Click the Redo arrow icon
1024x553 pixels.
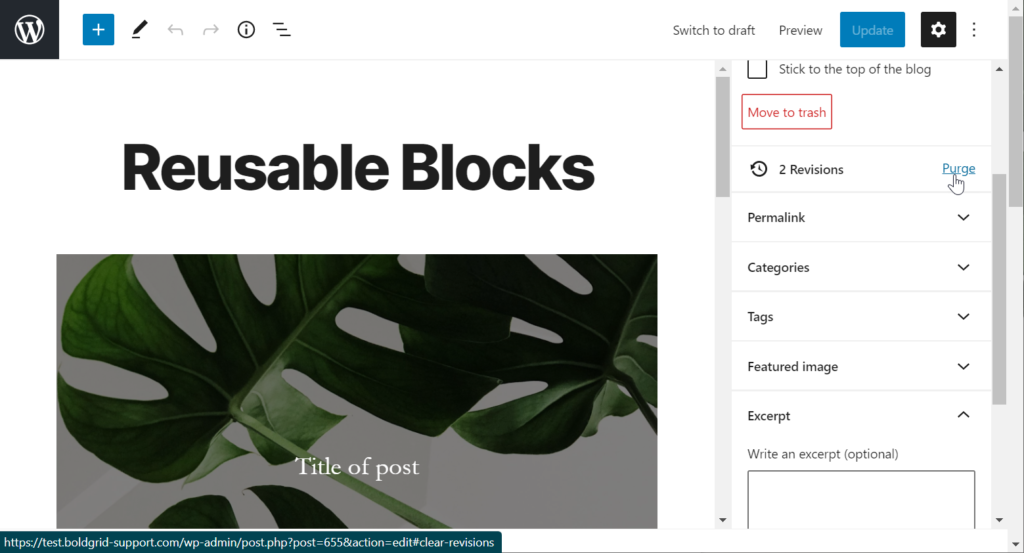211,30
